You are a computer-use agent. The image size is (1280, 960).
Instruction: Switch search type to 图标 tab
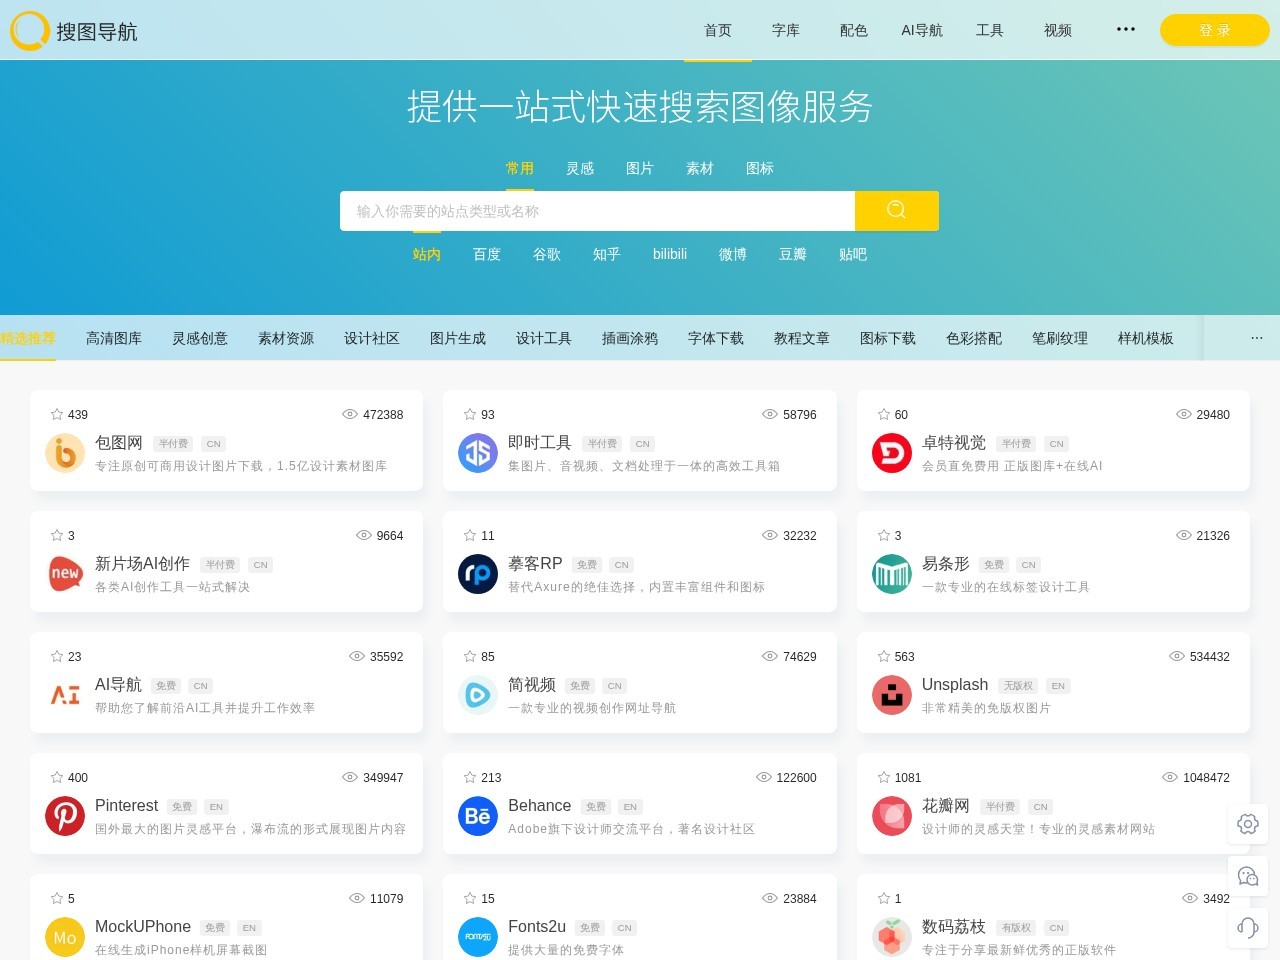(760, 168)
